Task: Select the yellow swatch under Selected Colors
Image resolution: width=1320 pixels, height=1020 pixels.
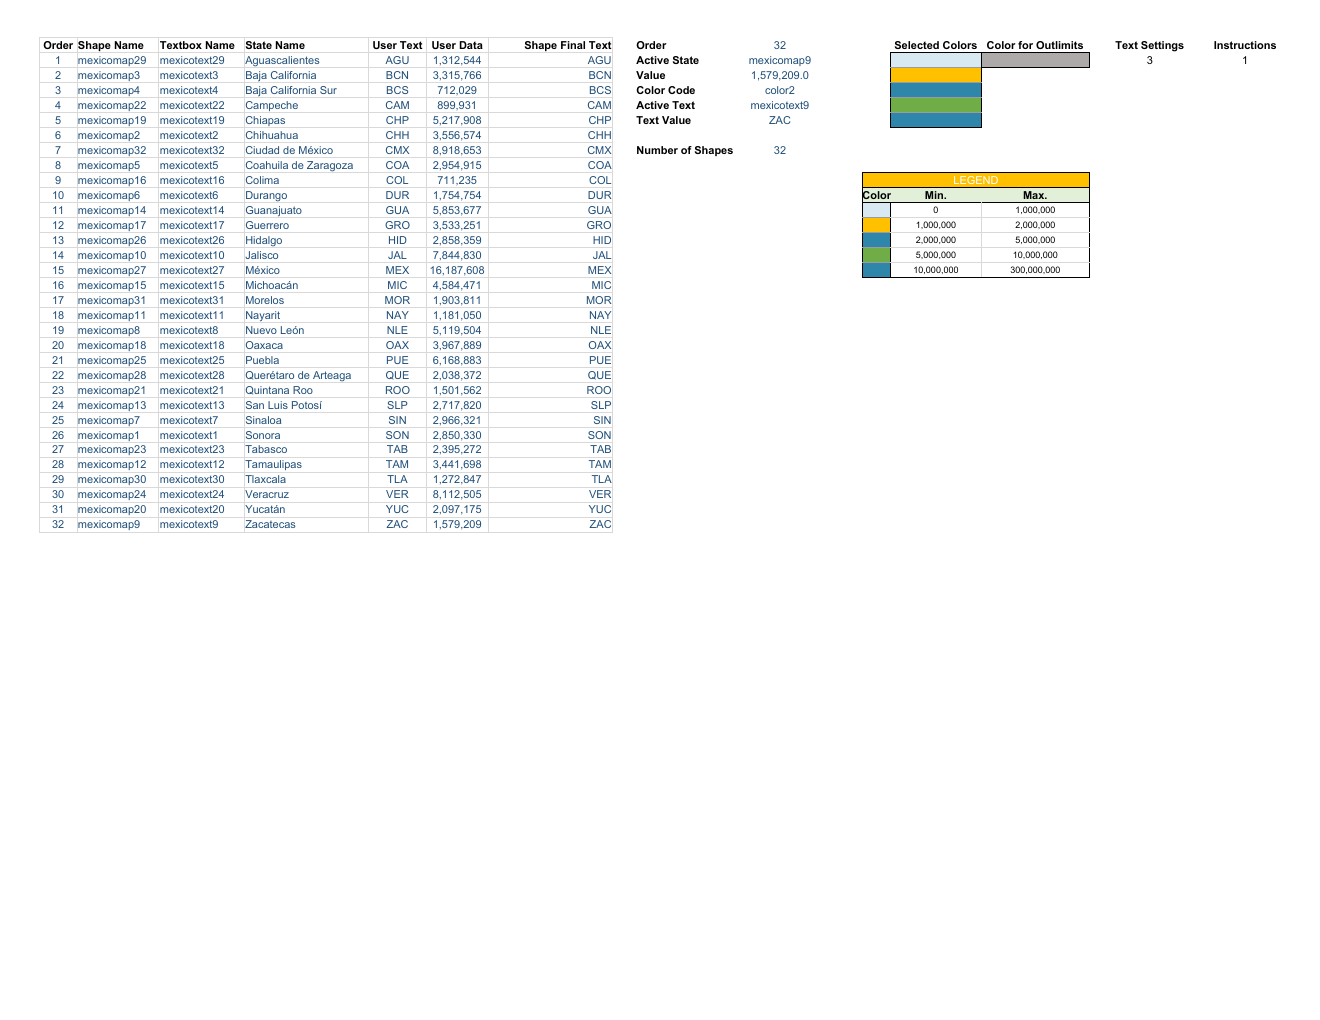Action: pyautogui.click(x=936, y=75)
